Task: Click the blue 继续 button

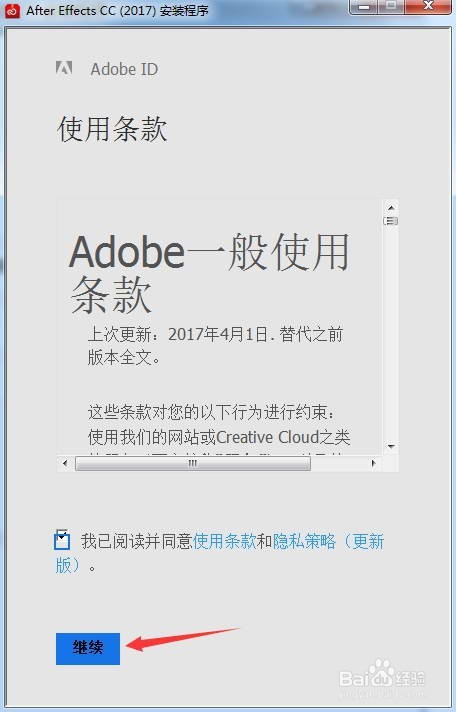Action: tap(88, 649)
